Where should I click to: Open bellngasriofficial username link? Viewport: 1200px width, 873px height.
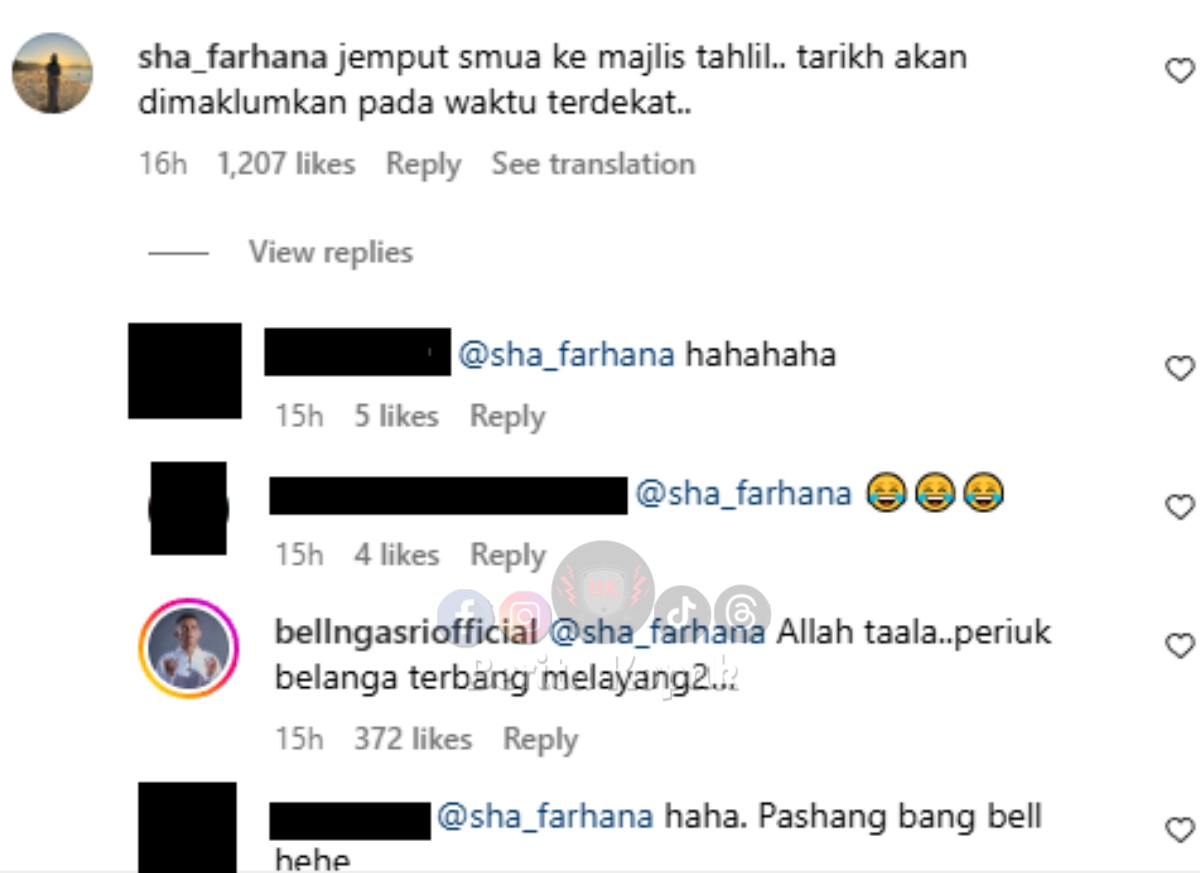pyautogui.click(x=406, y=633)
